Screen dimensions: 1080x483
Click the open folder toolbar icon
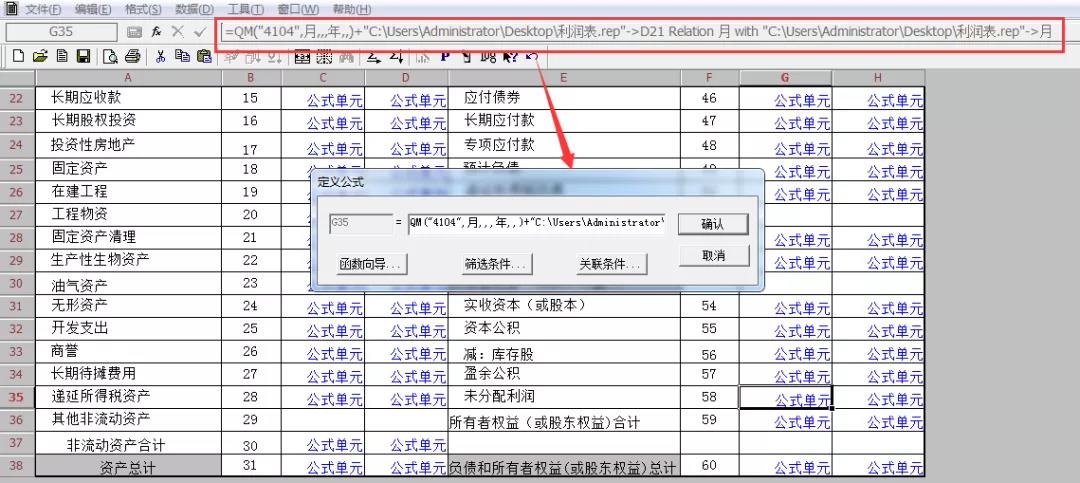tap(40, 56)
